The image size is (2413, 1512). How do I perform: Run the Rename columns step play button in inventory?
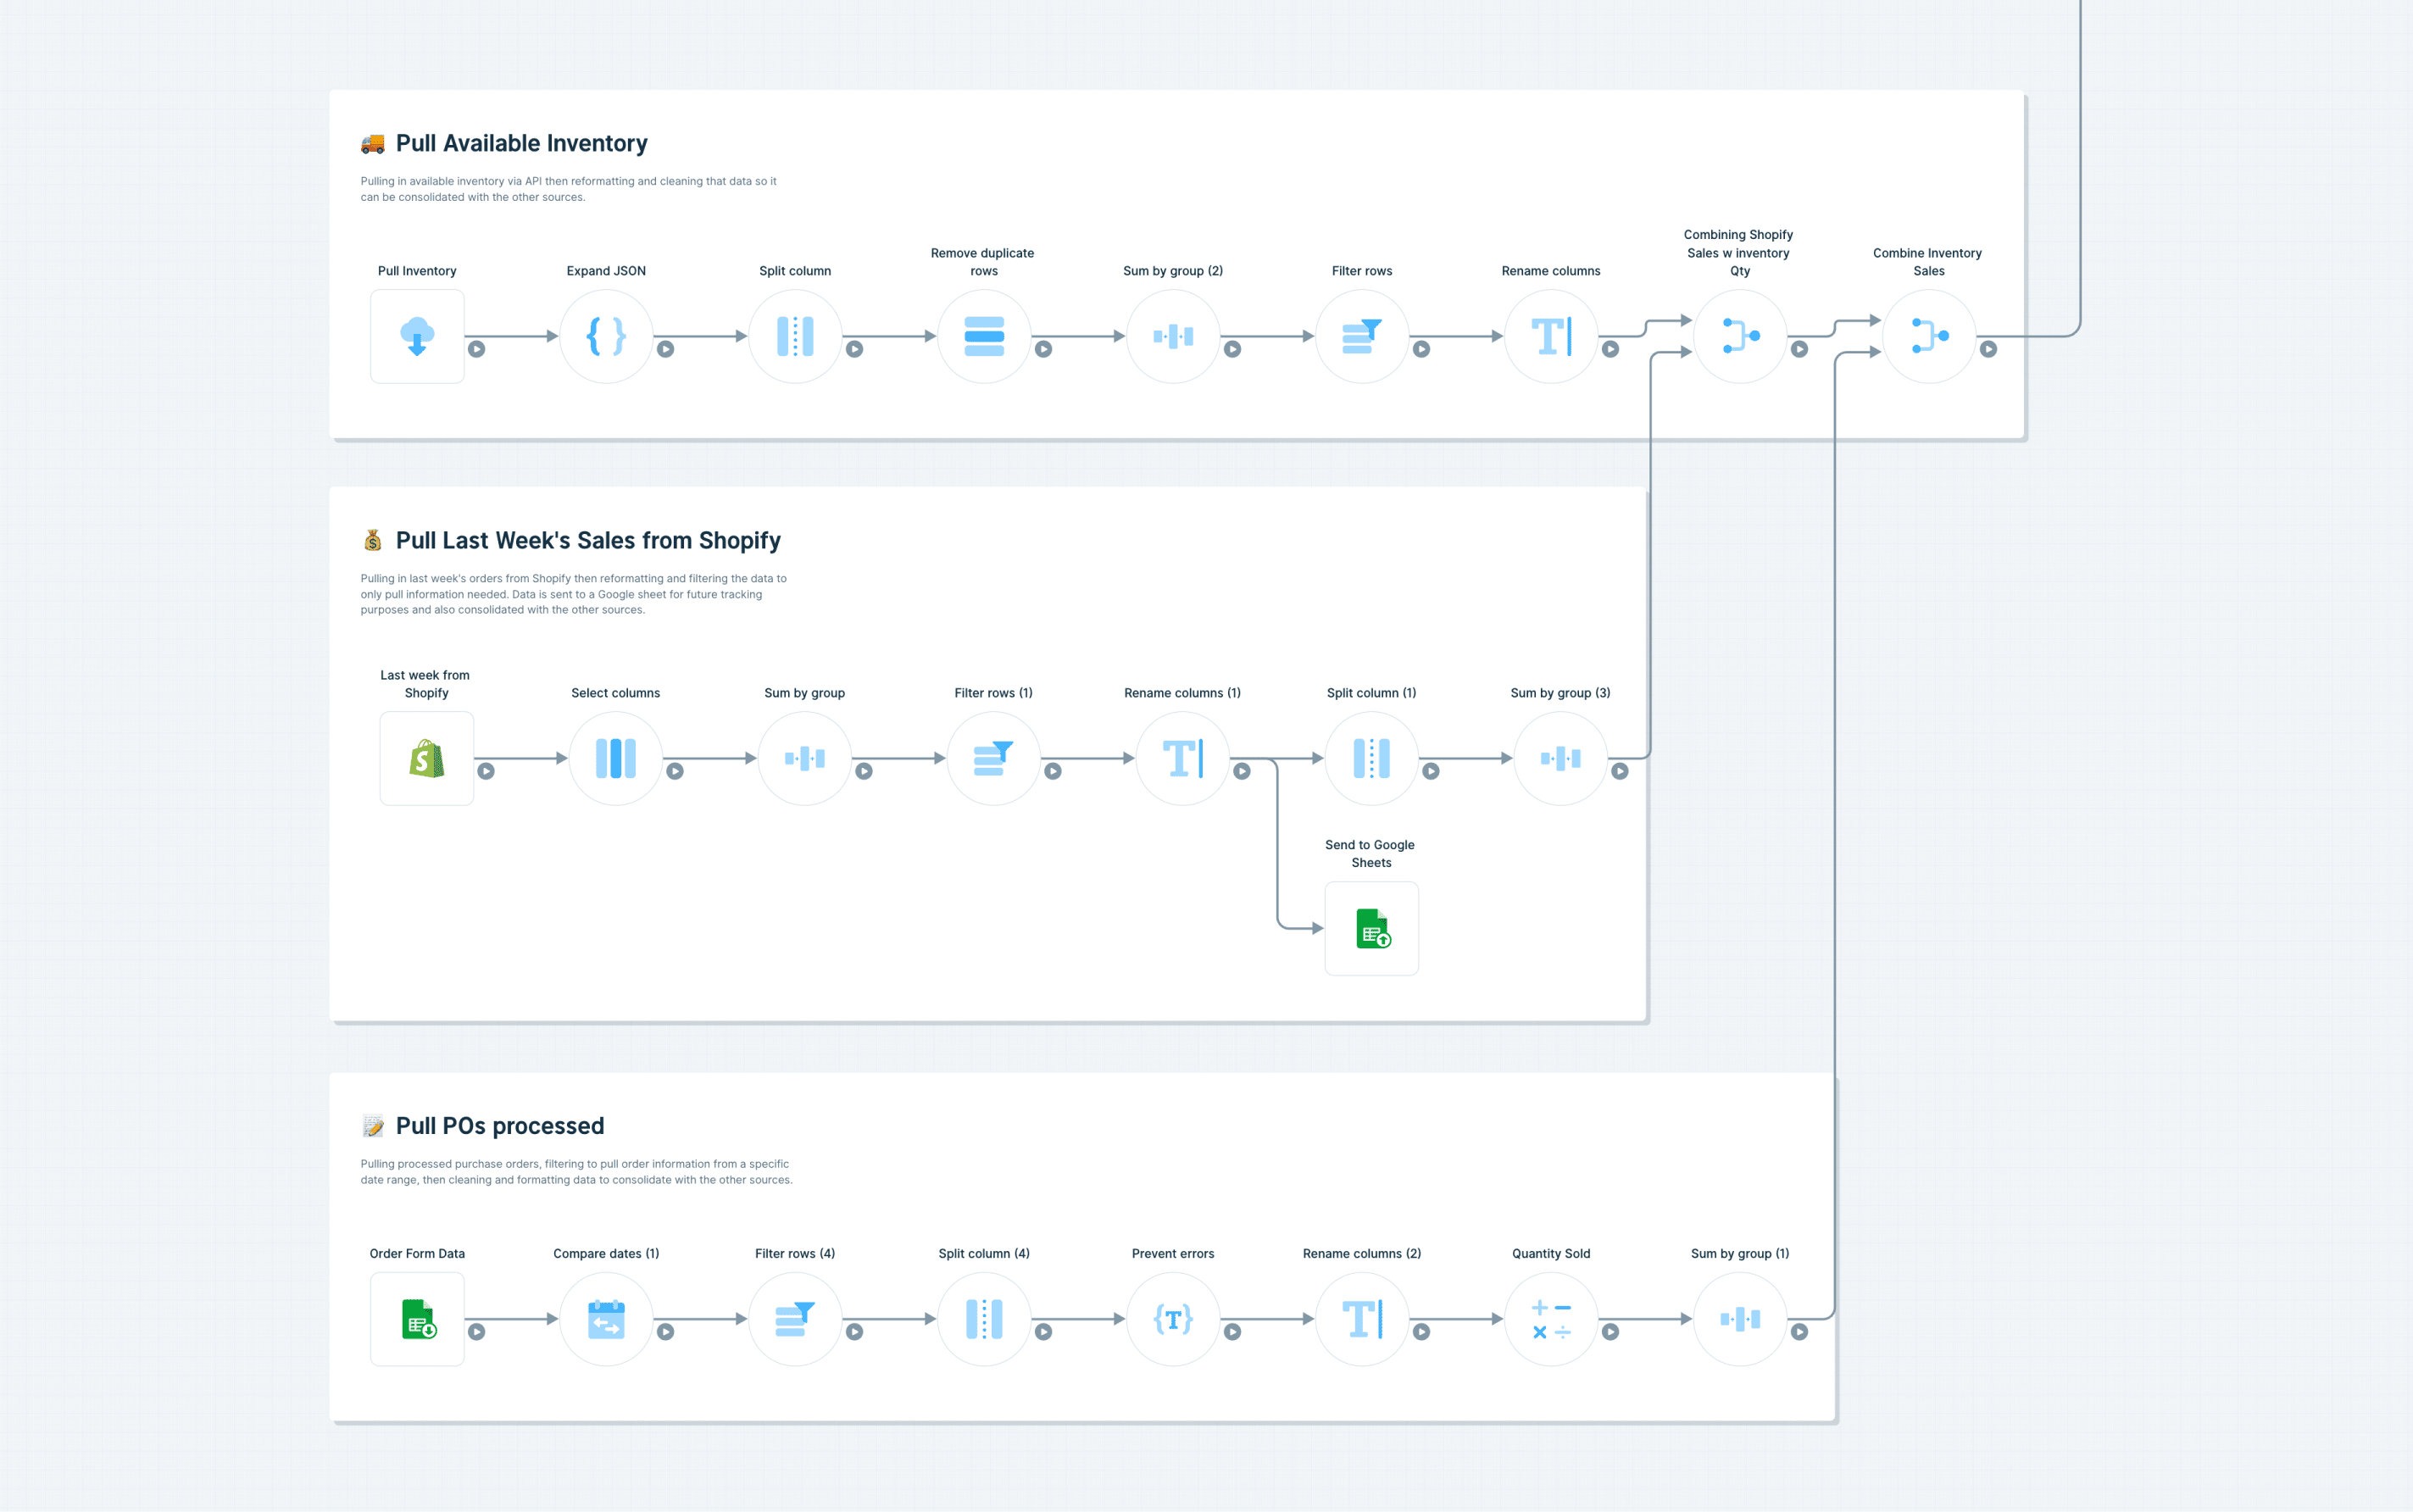(x=1611, y=349)
